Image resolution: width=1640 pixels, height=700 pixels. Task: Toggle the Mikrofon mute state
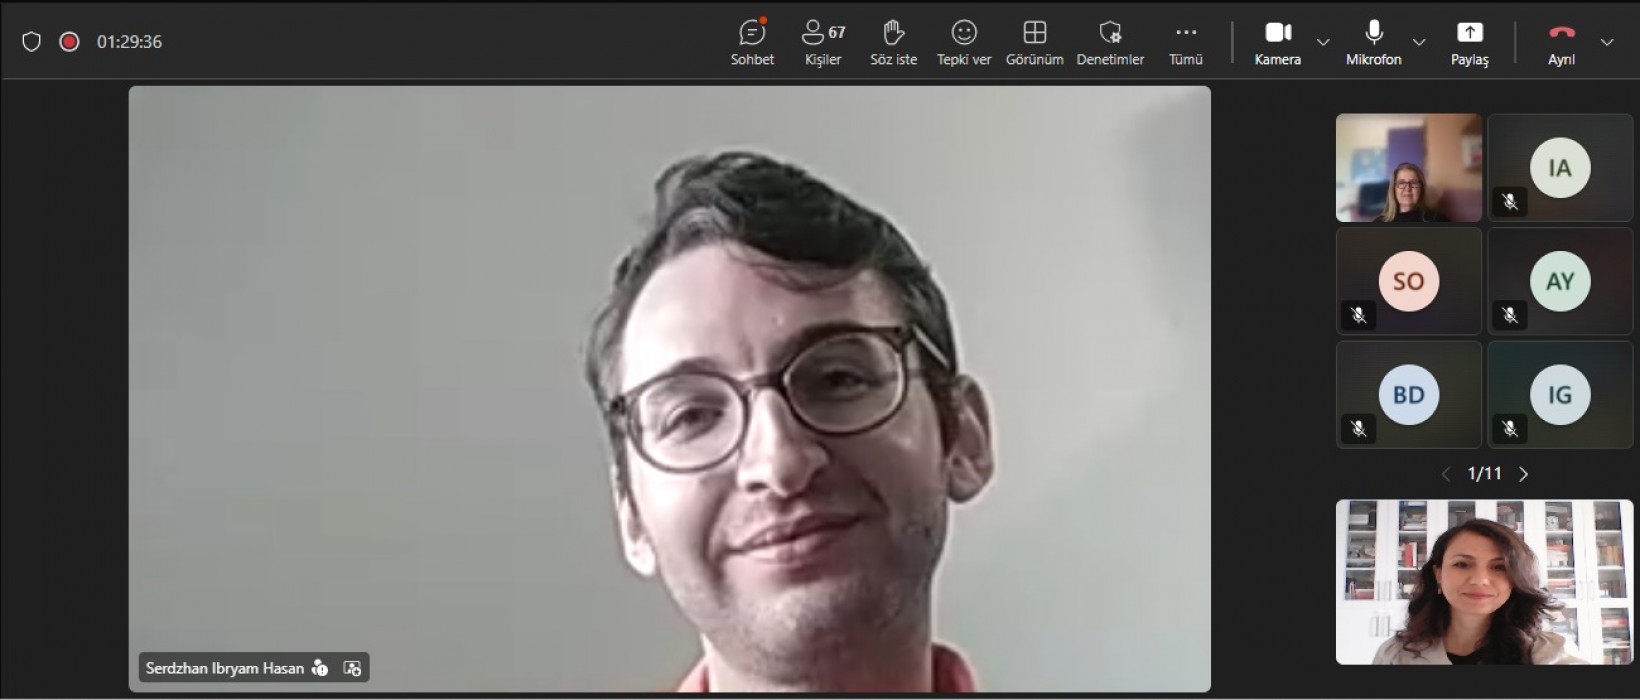(x=1373, y=42)
